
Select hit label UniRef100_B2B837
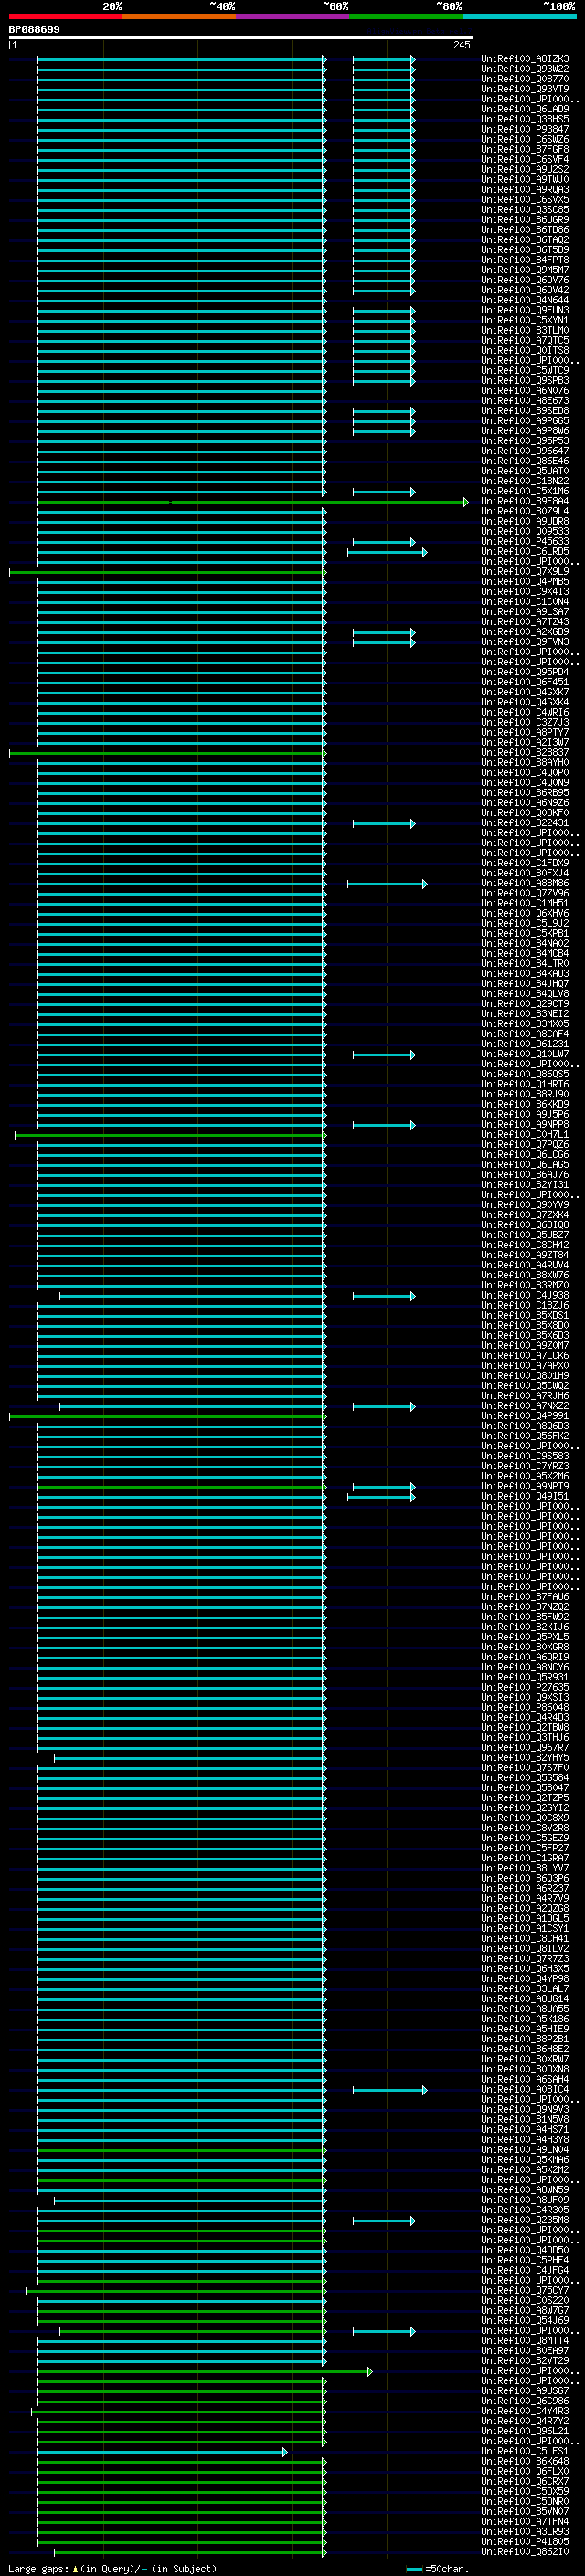click(x=525, y=752)
